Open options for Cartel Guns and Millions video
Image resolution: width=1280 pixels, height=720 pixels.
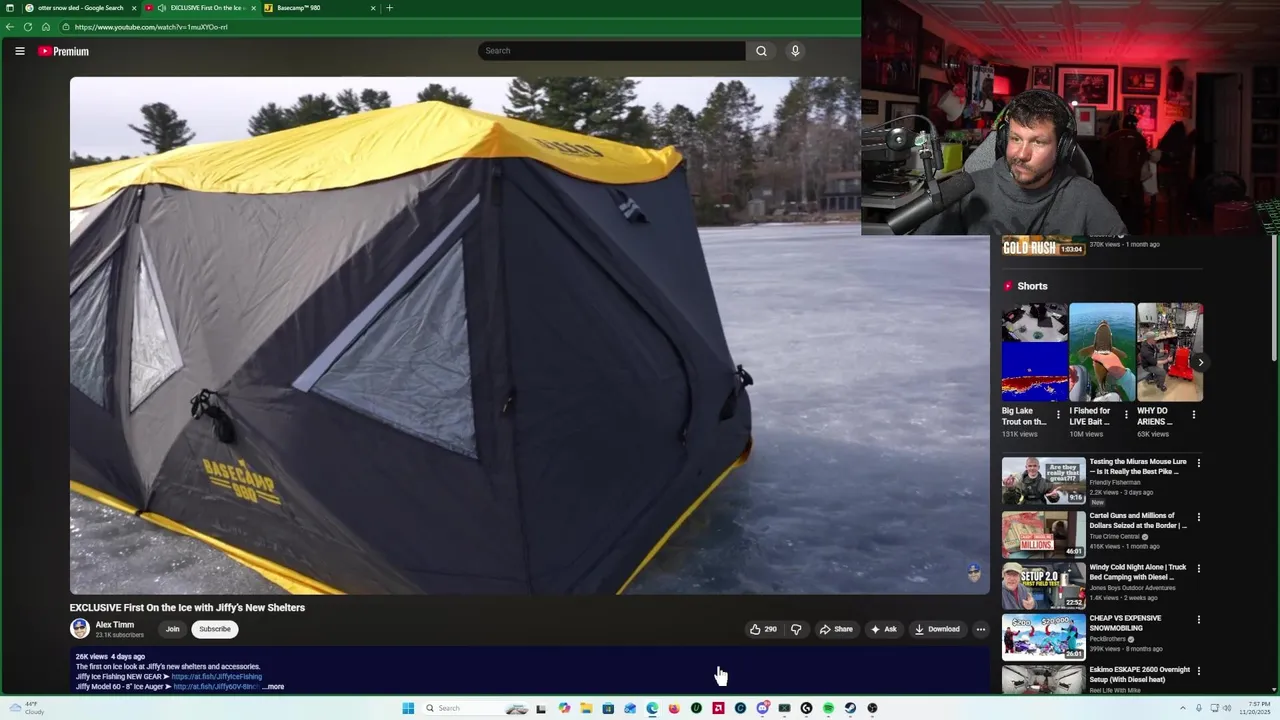[x=1198, y=517]
